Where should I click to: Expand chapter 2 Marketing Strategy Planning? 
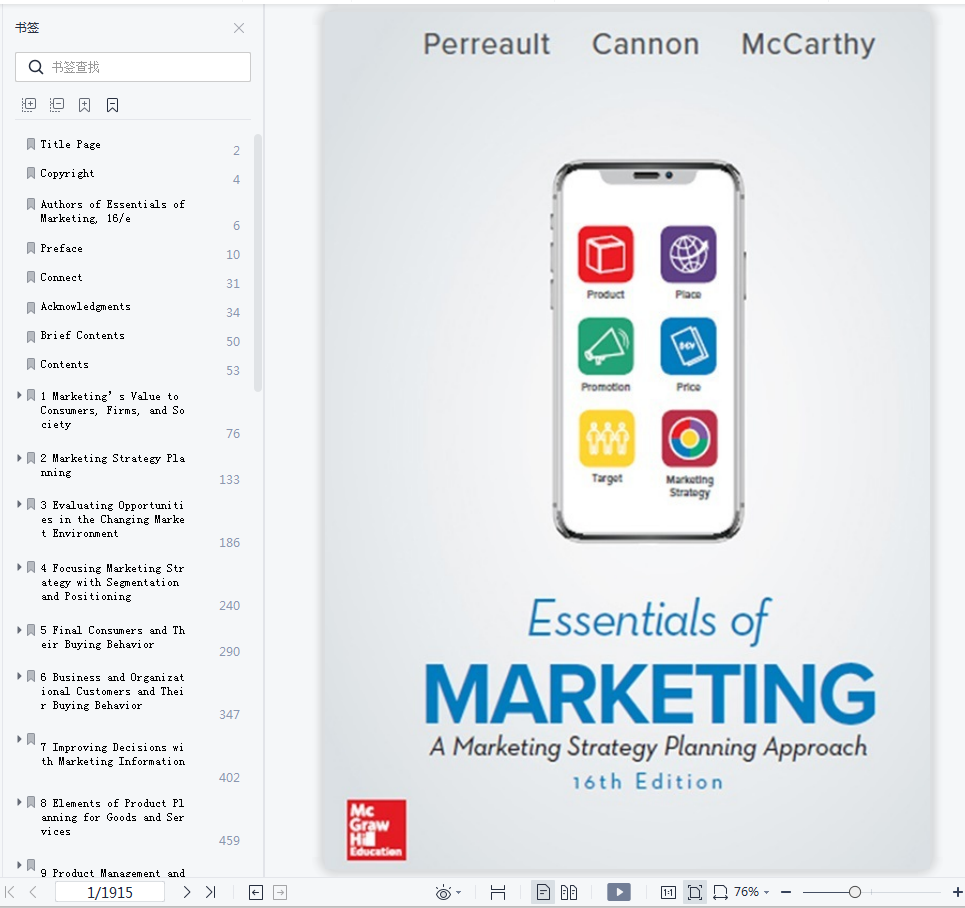[19, 457]
